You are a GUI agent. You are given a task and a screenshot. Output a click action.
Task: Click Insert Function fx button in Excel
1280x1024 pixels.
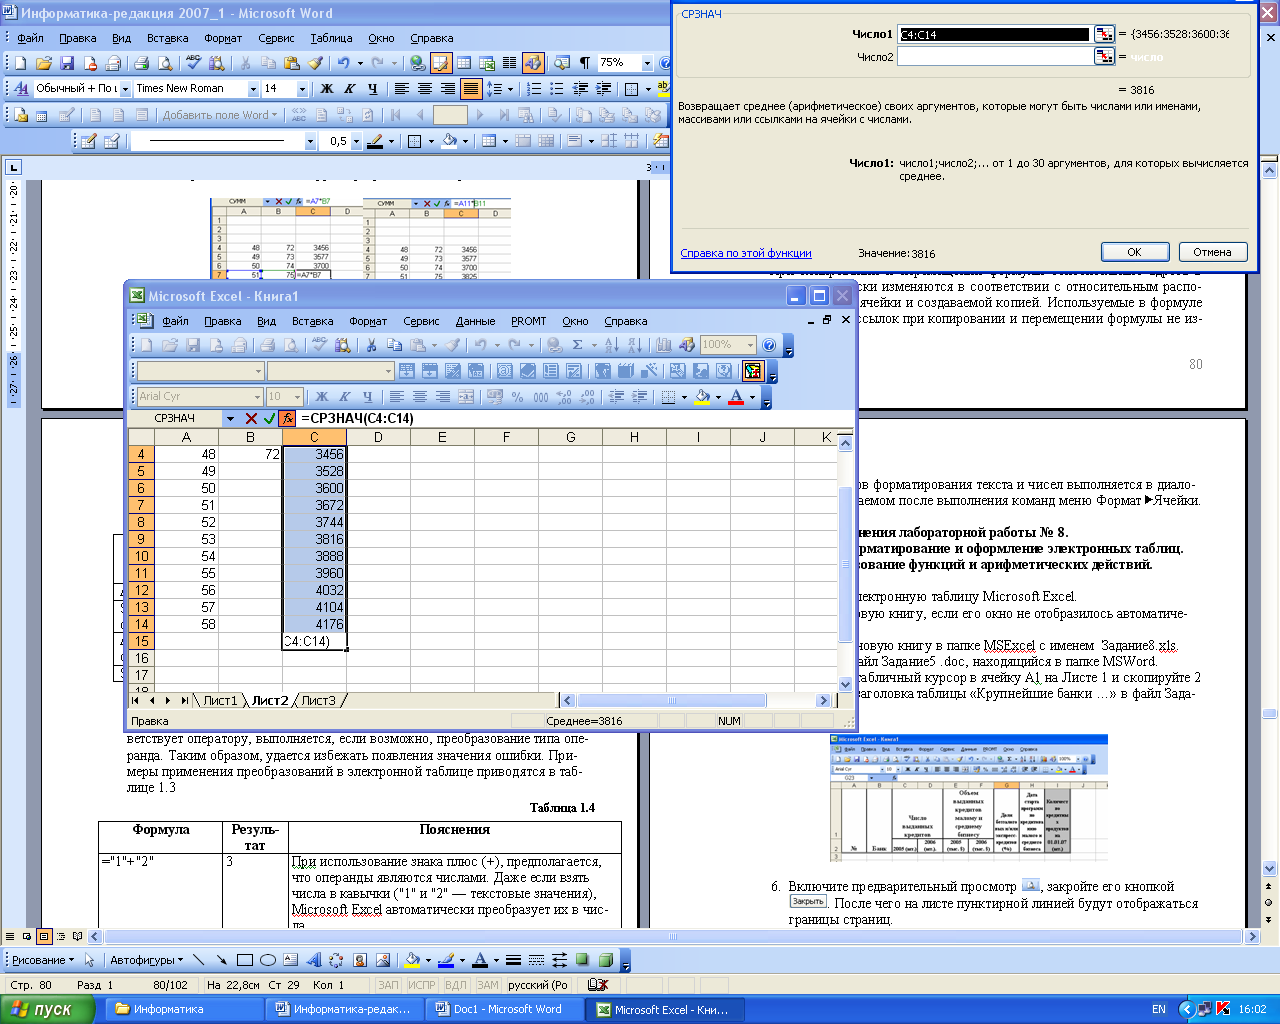point(287,418)
